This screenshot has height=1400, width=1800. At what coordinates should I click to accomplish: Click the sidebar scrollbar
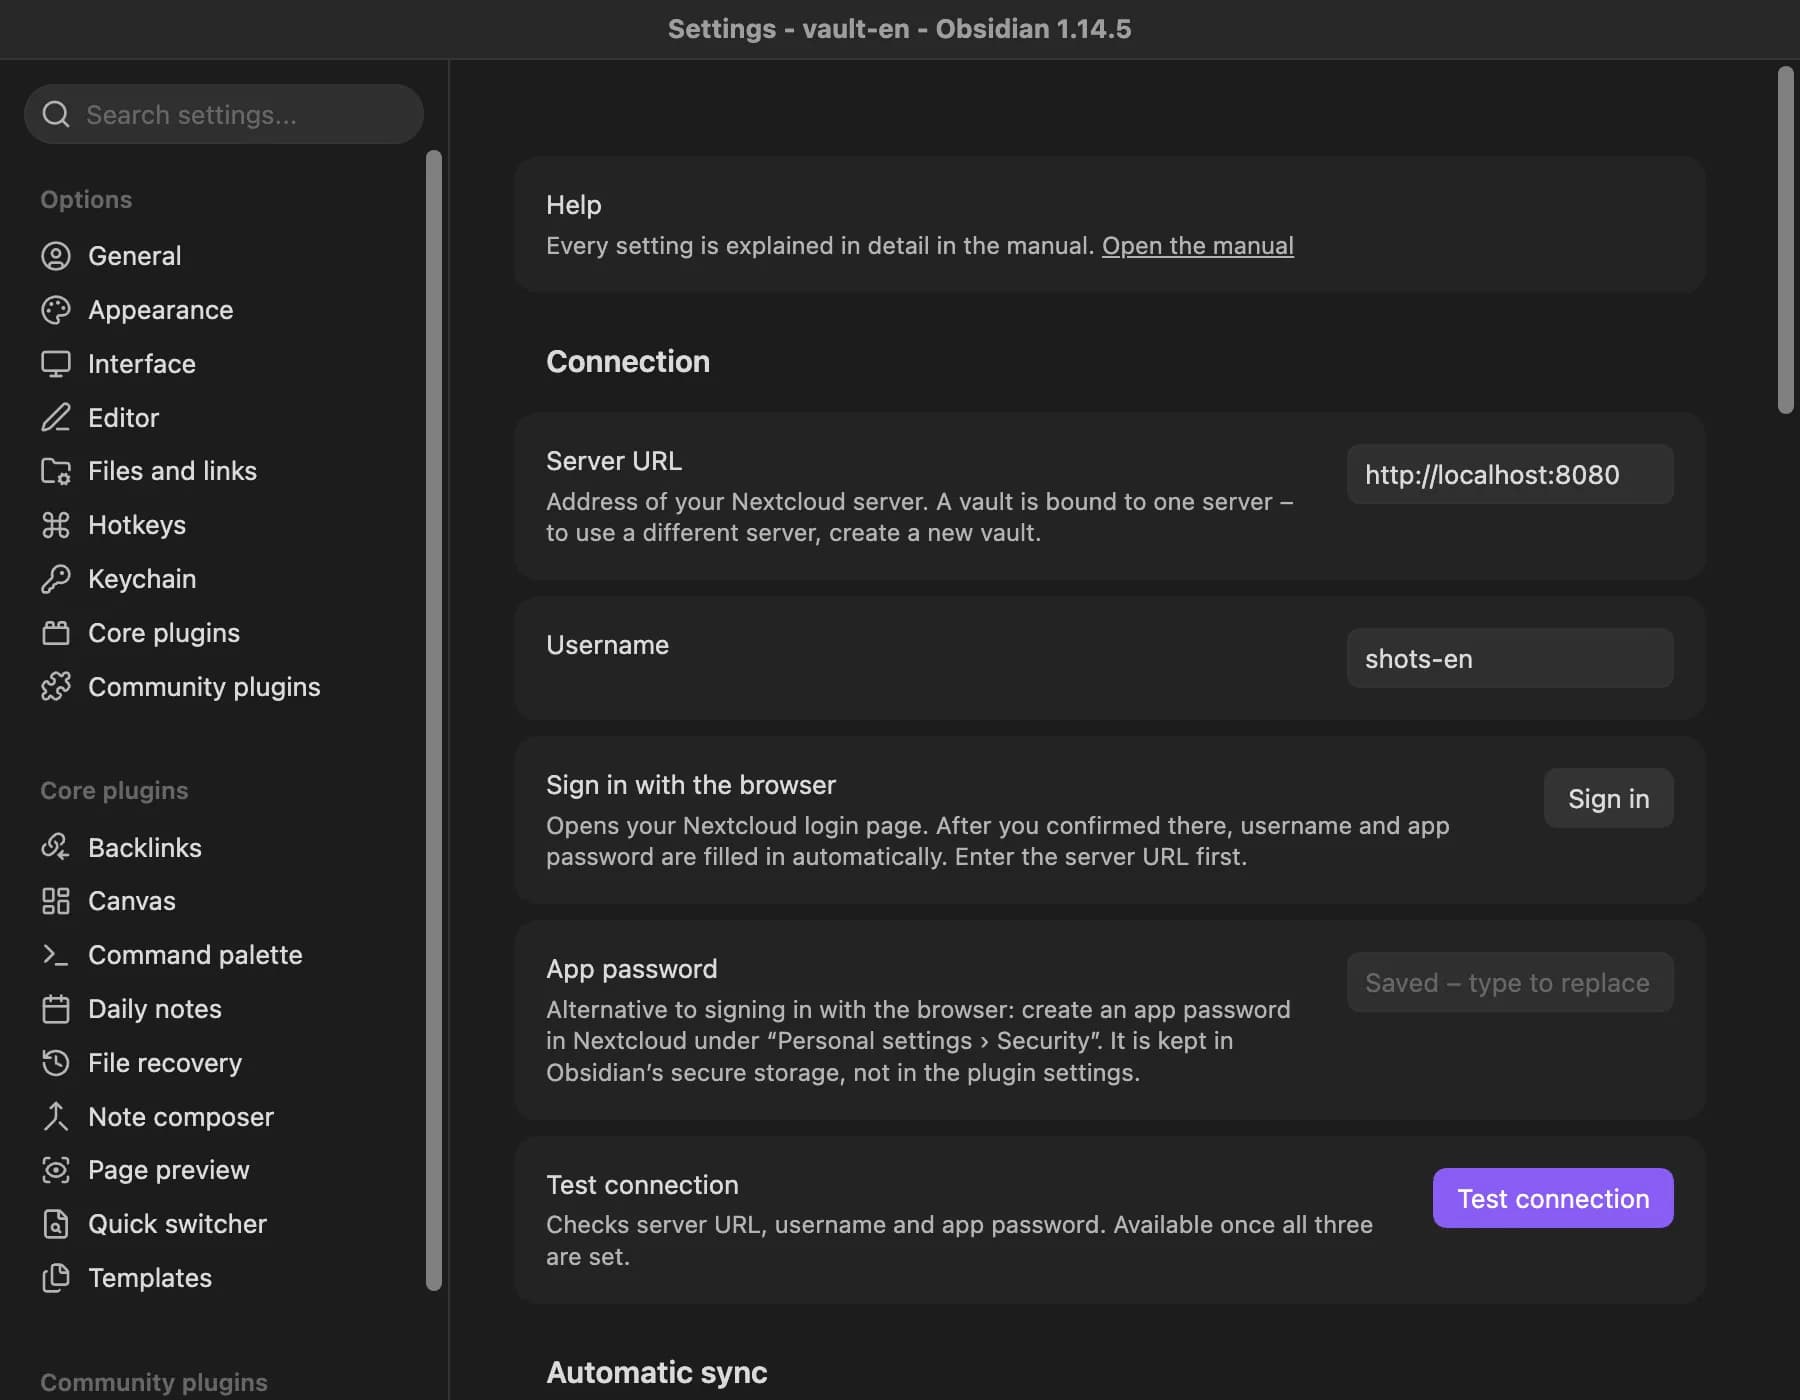433,720
